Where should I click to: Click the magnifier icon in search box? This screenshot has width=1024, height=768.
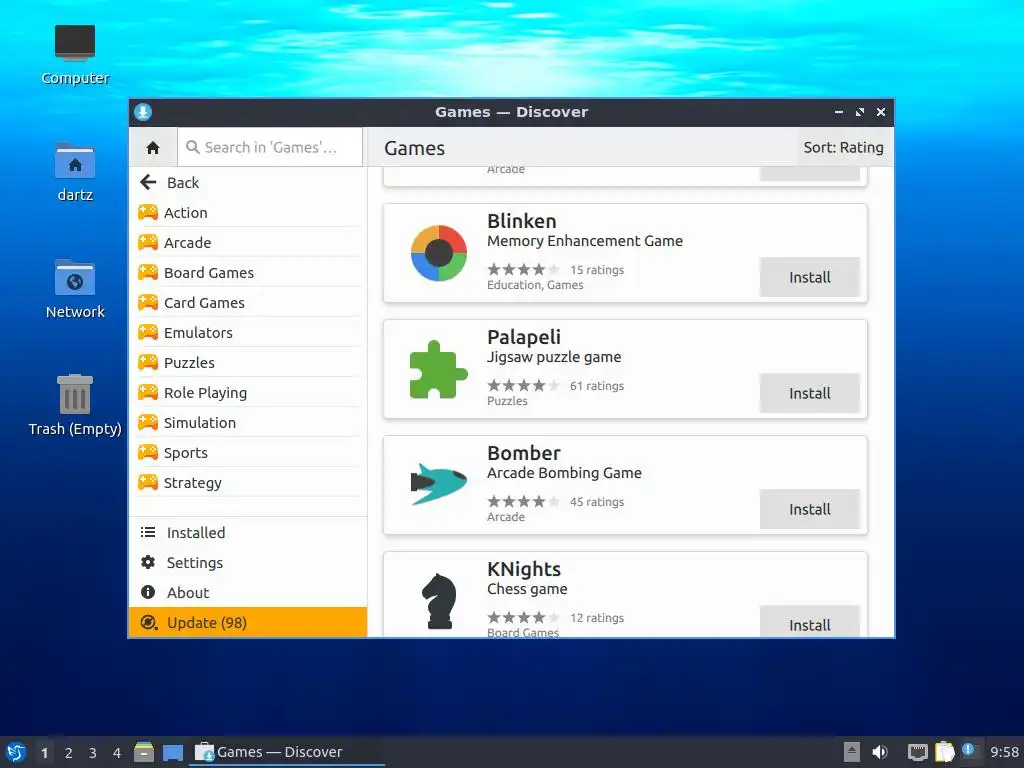(x=193, y=148)
